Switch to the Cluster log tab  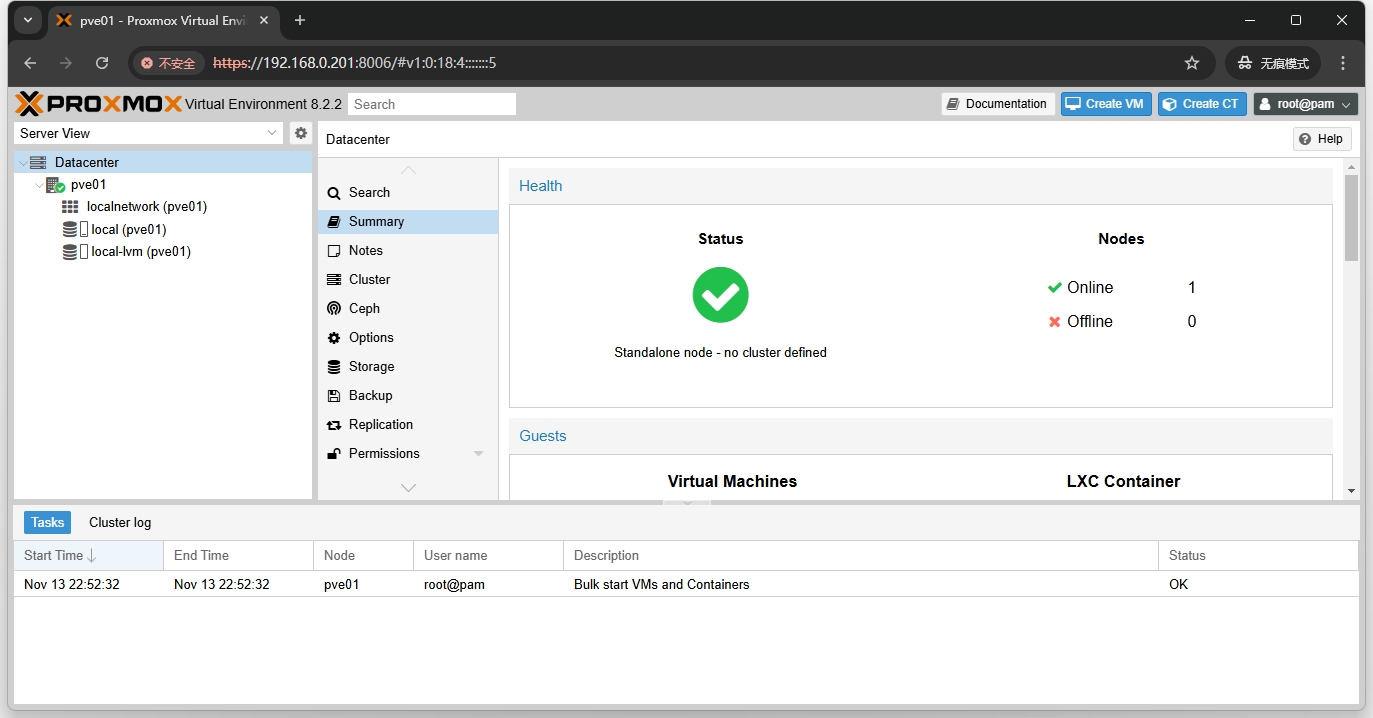(x=120, y=522)
